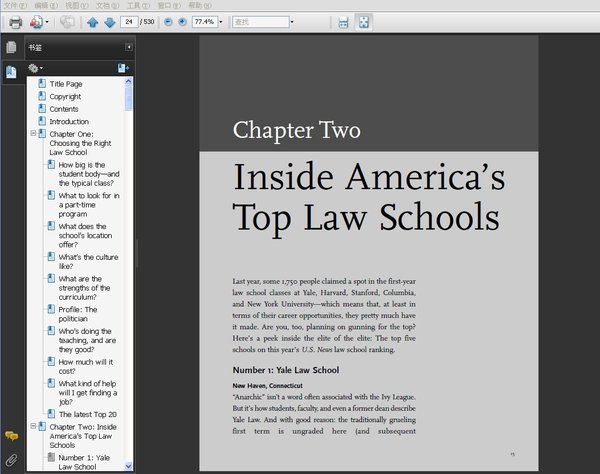Collapse the Chapter Two bookmark tree
Viewport: 600px width, 474px height.
pos(33,426)
